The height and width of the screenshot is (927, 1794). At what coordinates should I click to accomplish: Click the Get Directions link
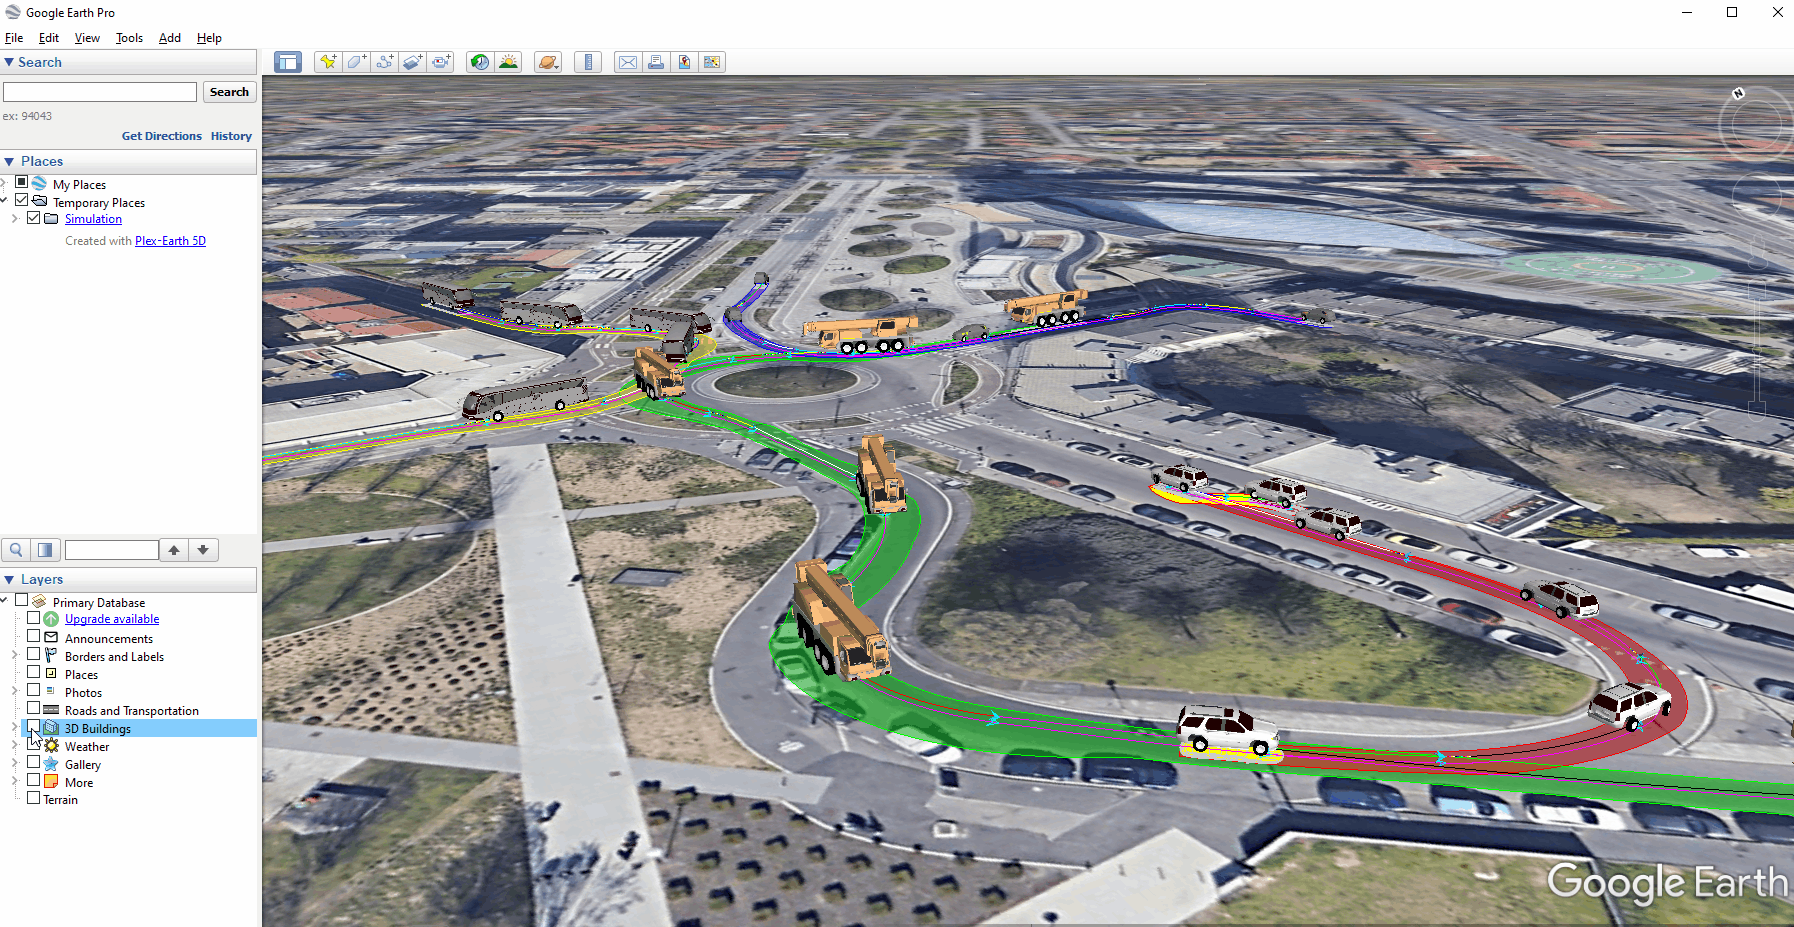coord(162,136)
